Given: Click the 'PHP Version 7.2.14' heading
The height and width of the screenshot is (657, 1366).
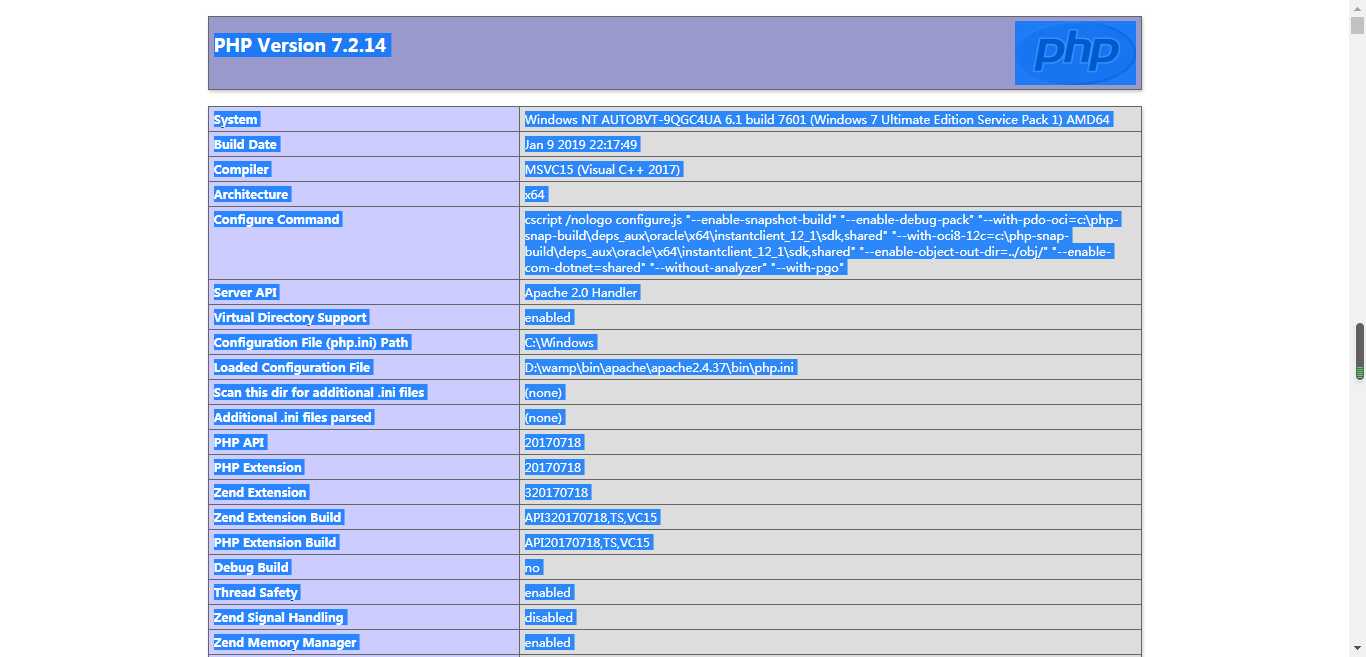Looking at the screenshot, I should coord(300,45).
